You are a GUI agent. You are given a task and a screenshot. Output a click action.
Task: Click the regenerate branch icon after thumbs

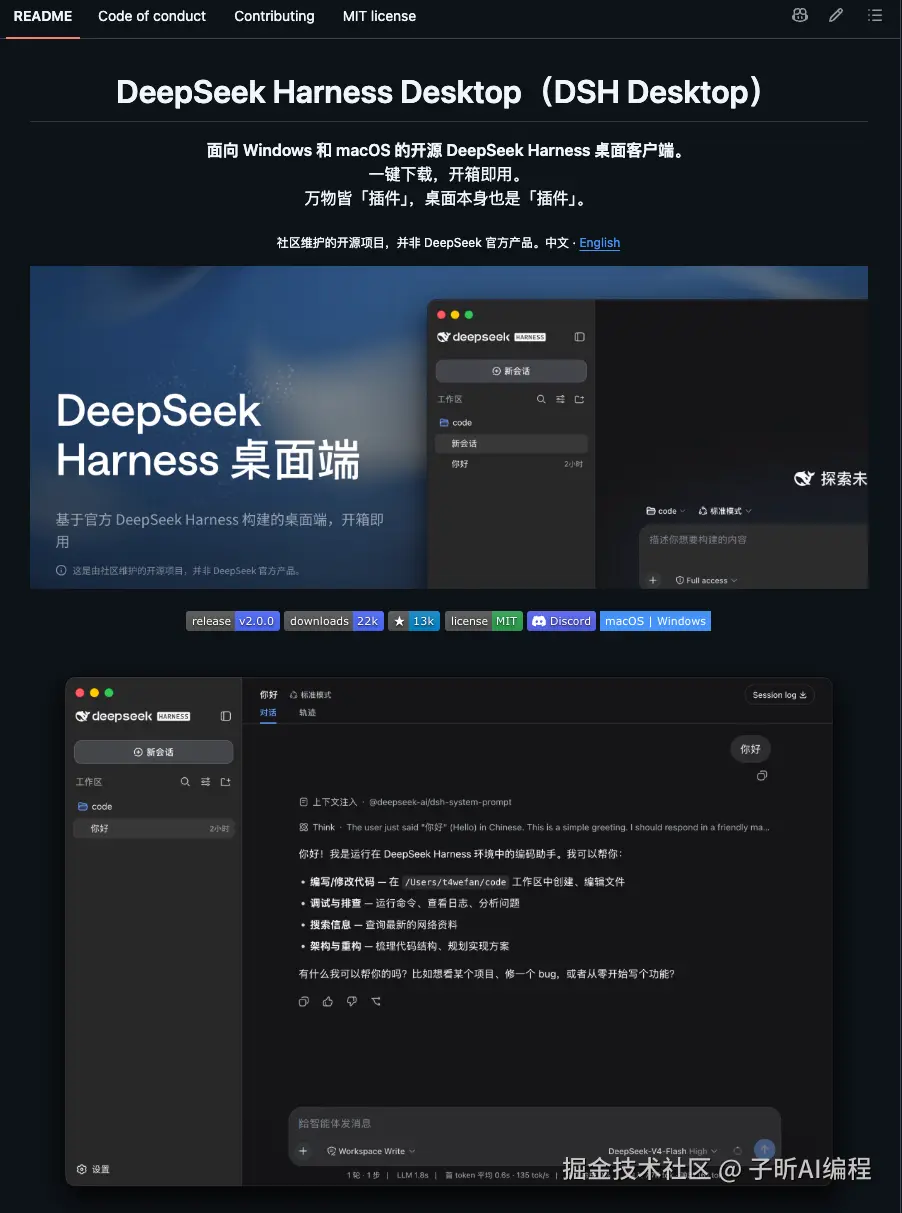376,1001
